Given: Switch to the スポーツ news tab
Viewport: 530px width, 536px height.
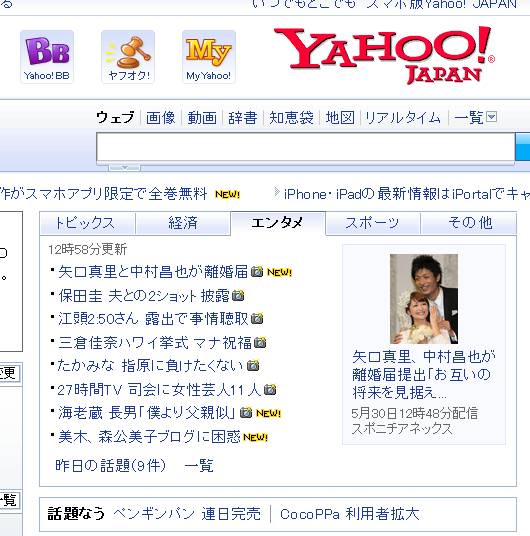Looking at the screenshot, I should click(x=372, y=223).
